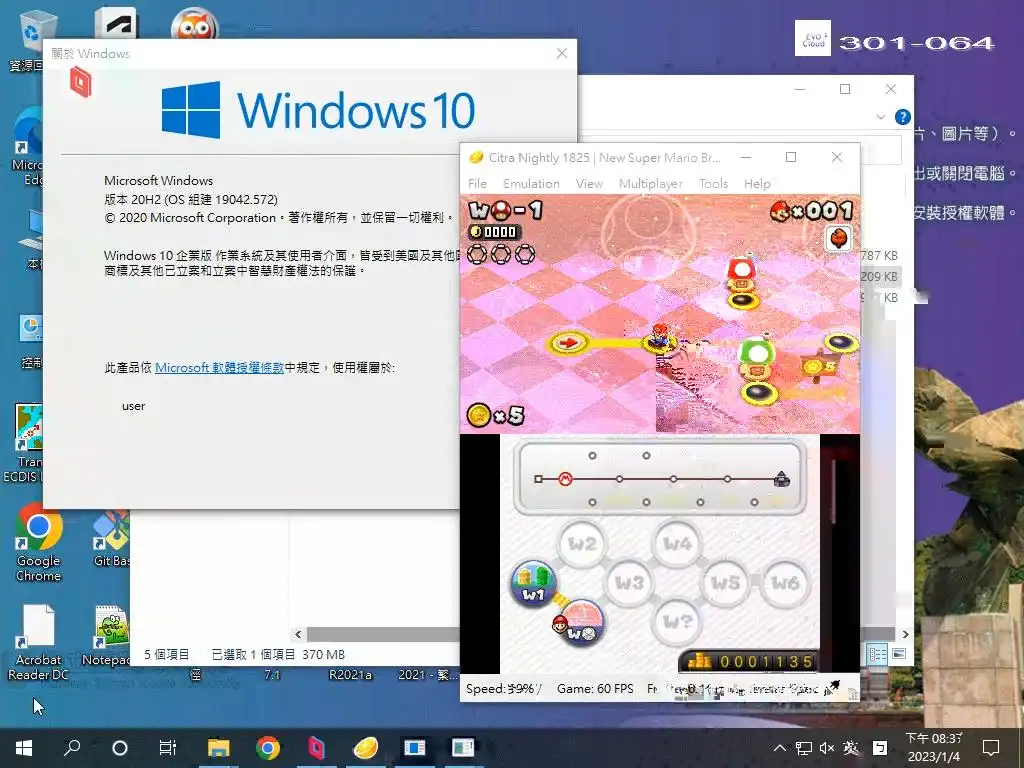This screenshot has width=1024, height=768.
Task: Tap the W1 world bubble on touch screen
Action: (x=534, y=583)
